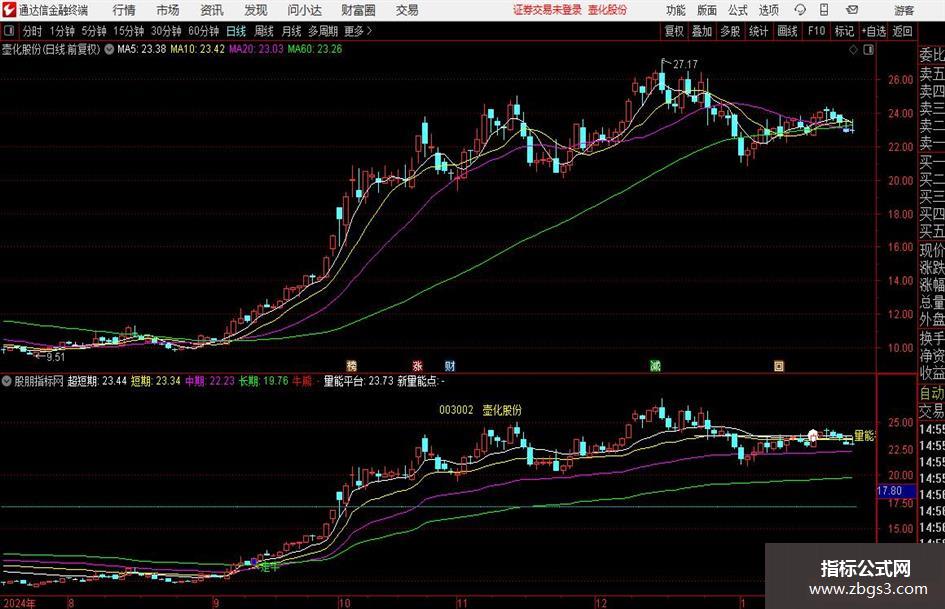945x609 pixels.
Task: Open the F10 company info
Action: click(x=817, y=31)
